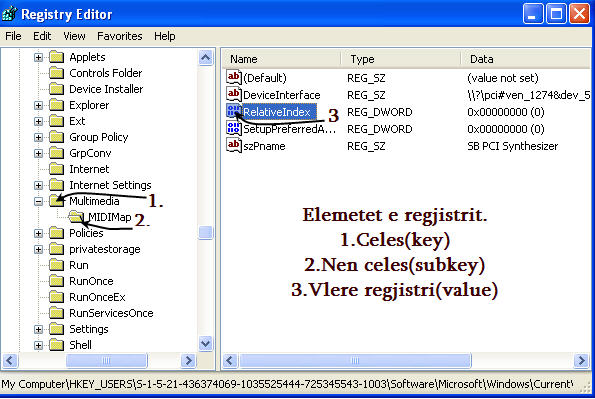Click the Shell folder icon
This screenshot has height=399, width=595.
point(57,345)
